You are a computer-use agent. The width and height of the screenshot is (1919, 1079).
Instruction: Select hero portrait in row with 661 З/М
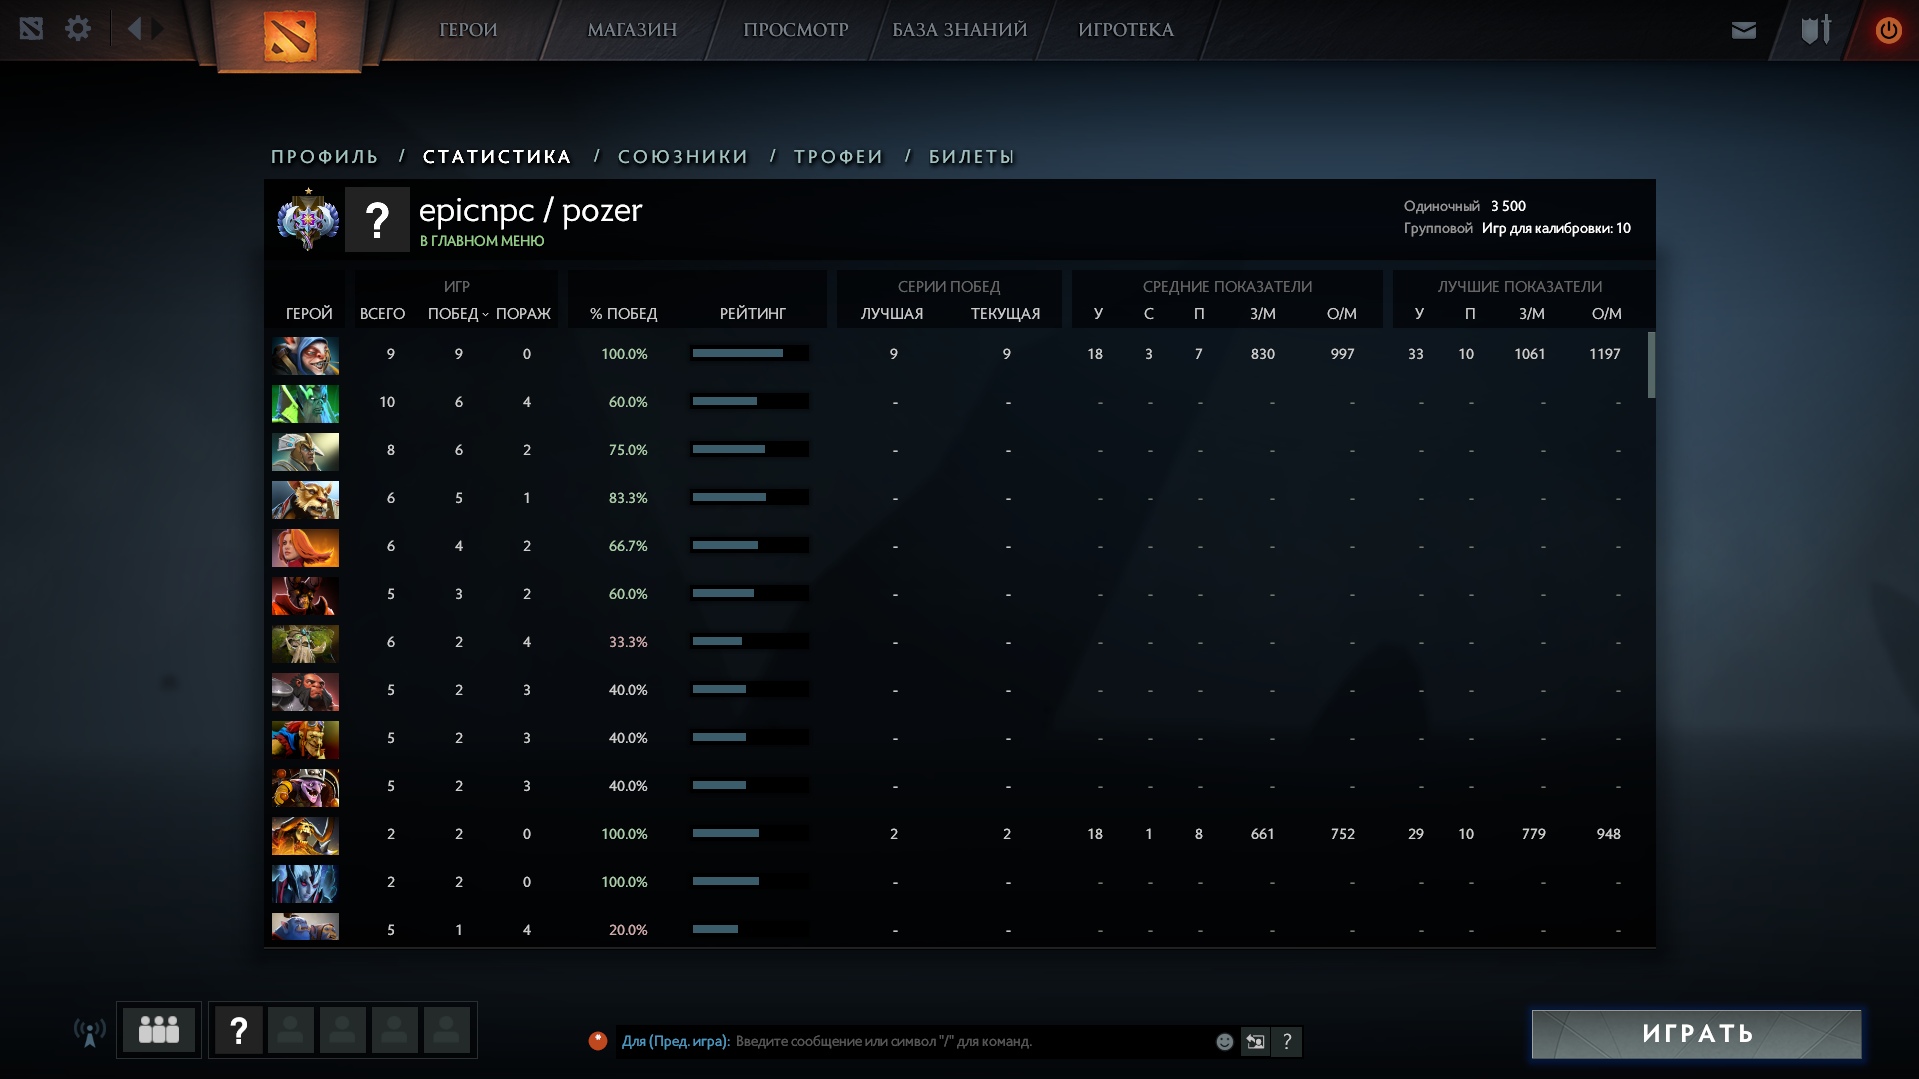click(305, 835)
